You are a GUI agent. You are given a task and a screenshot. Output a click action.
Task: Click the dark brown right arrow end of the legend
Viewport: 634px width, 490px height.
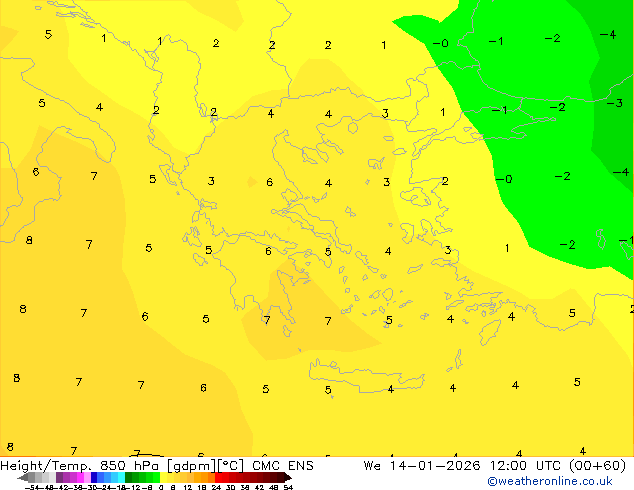(x=288, y=477)
